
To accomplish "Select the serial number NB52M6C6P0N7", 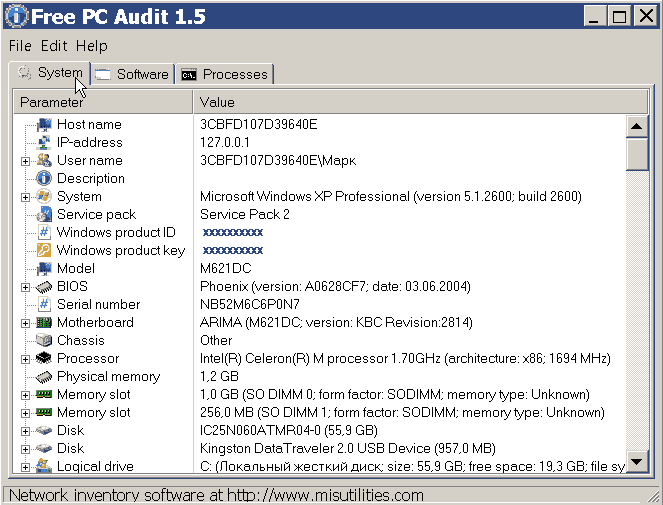I will [x=249, y=305].
